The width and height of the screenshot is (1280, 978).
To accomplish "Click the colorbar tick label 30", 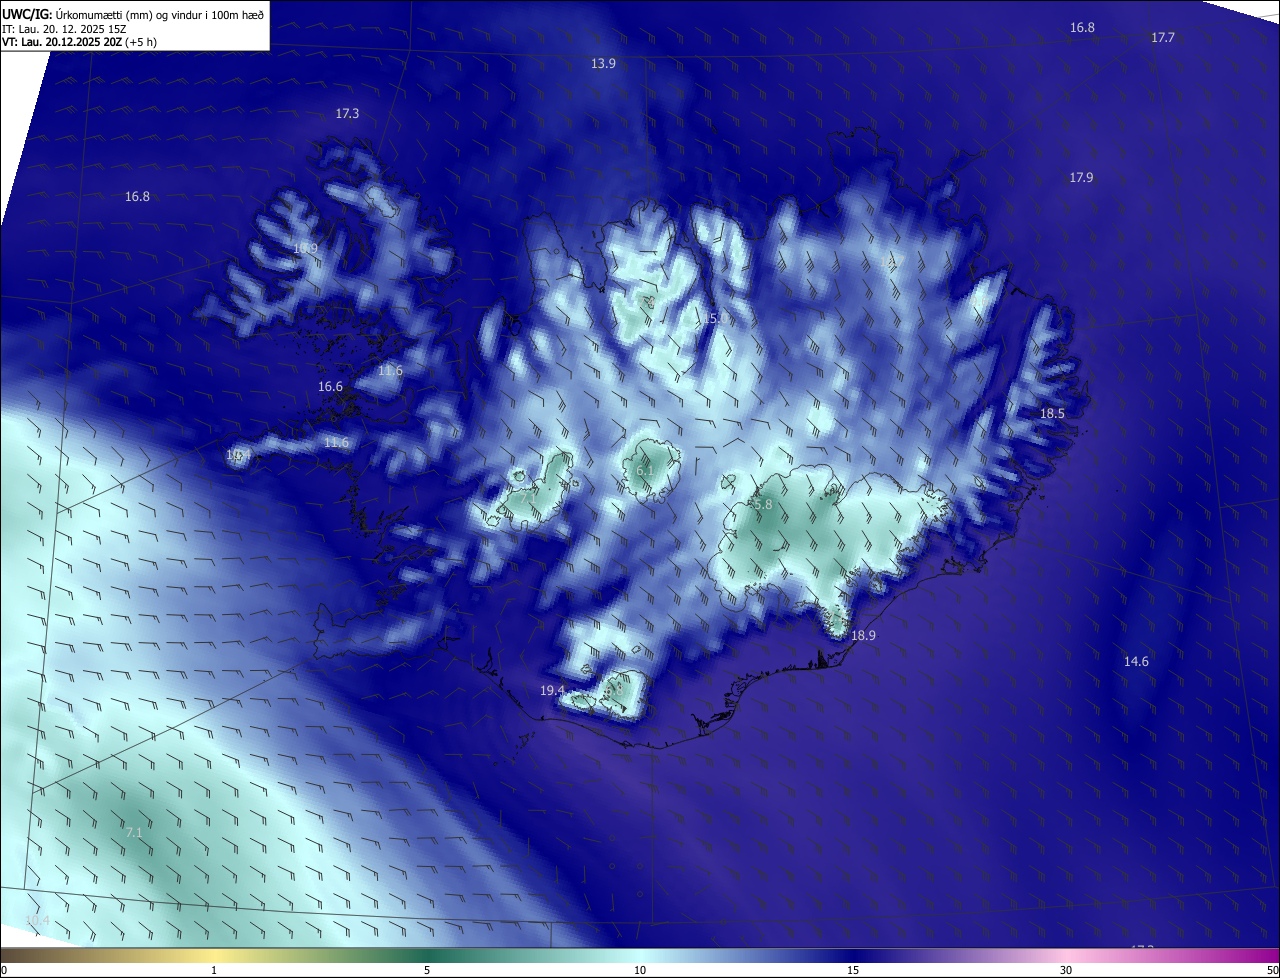I will click(x=1066, y=970).
